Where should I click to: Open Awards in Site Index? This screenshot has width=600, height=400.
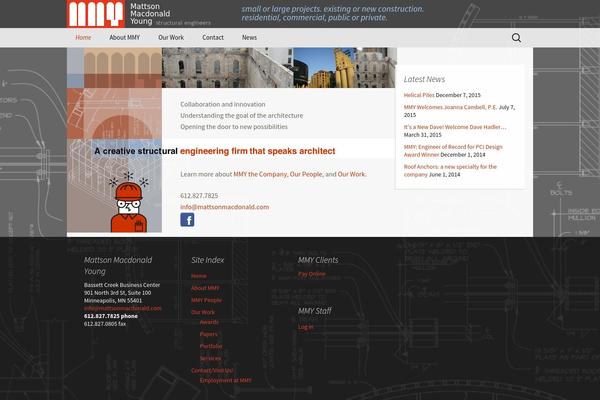[209, 322]
